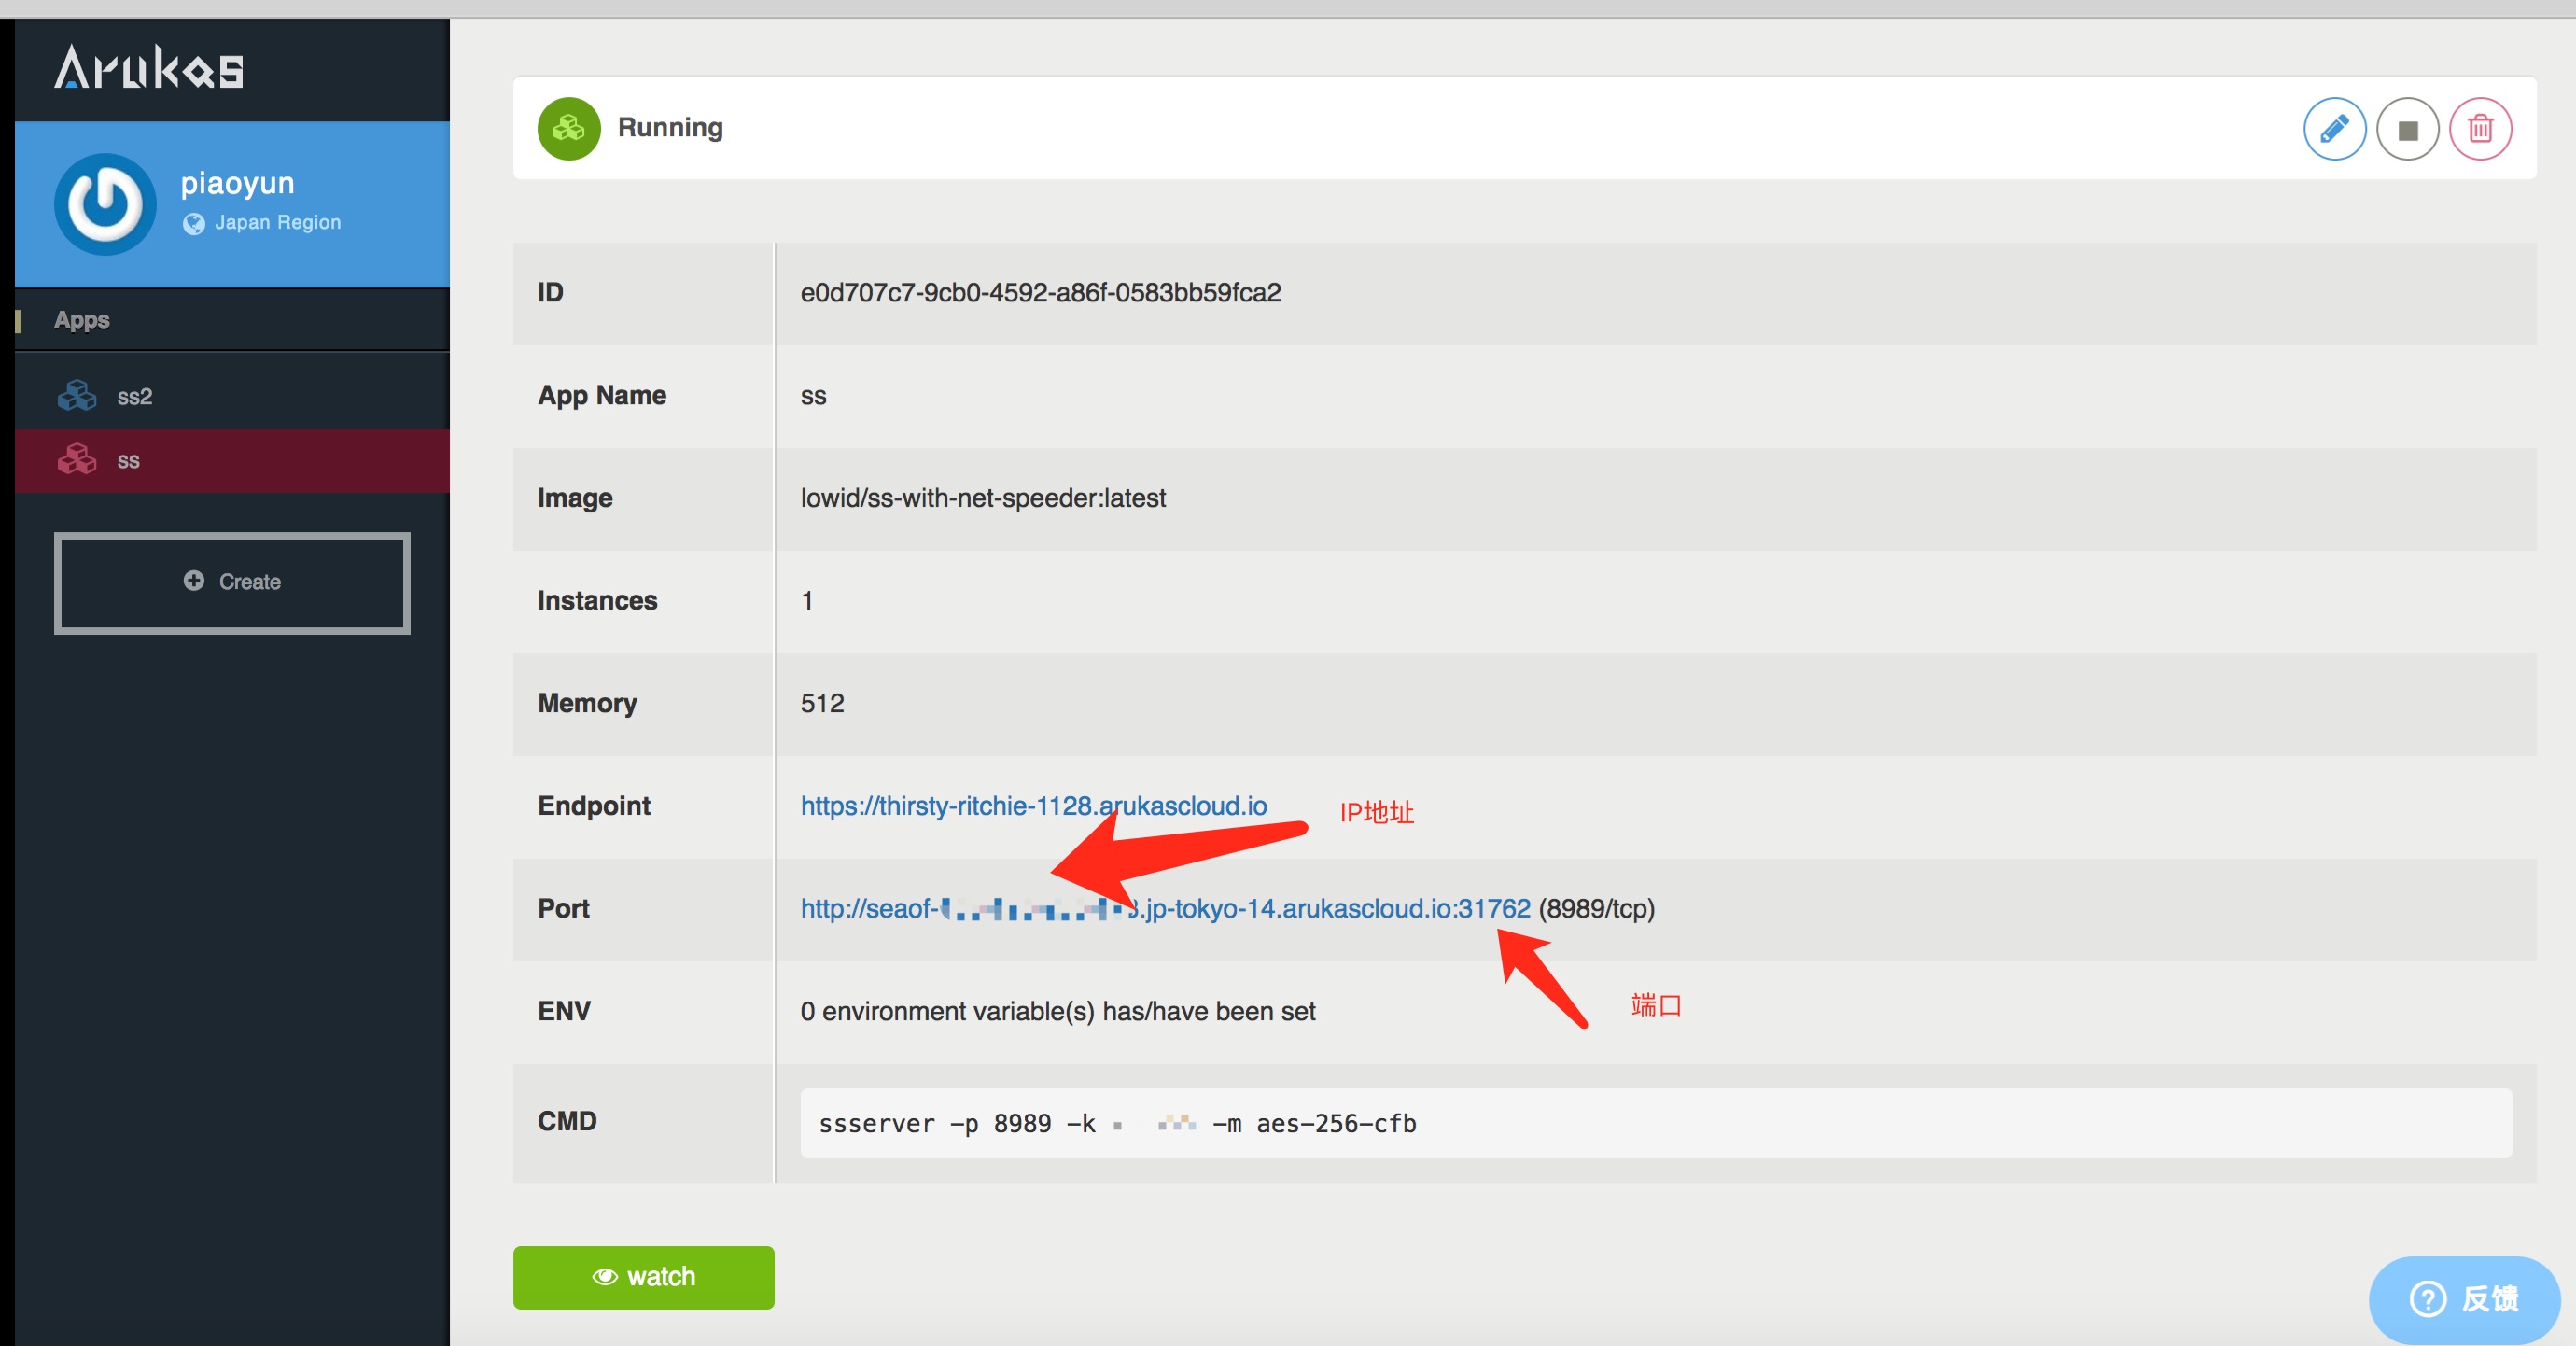The width and height of the screenshot is (2576, 1346).
Task: Open ss in the apps list
Action: (232, 461)
